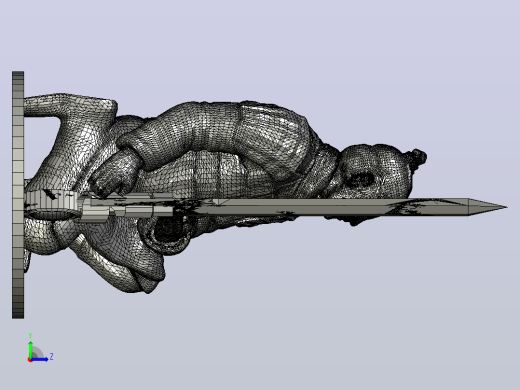520x390 pixels.
Task: Select the flat base plate of the model
Action: (18, 195)
